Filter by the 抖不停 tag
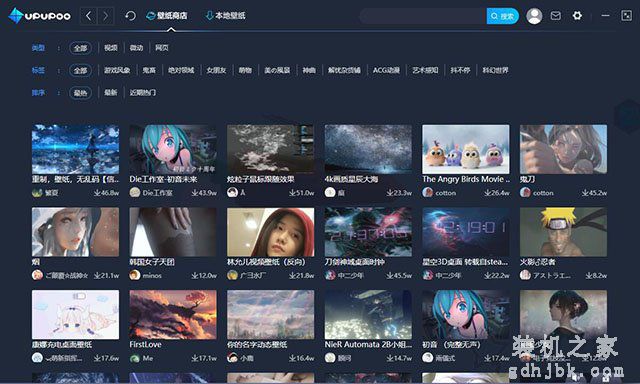The image size is (640, 384). [460, 71]
